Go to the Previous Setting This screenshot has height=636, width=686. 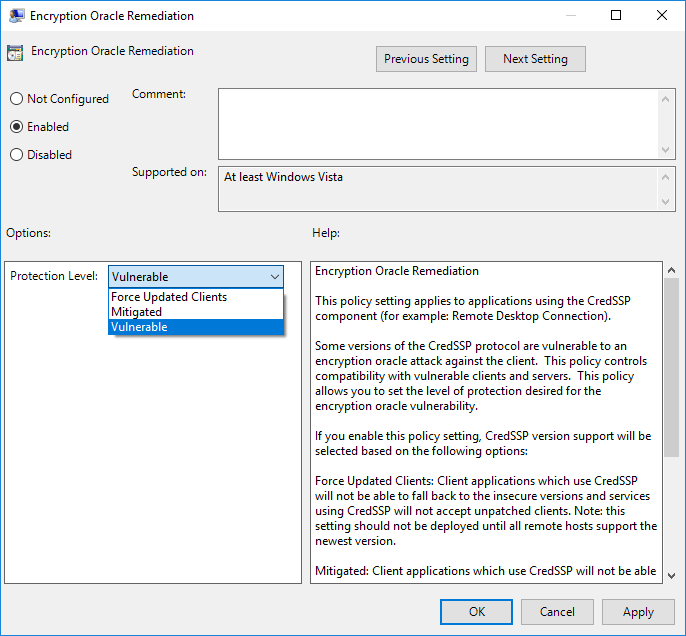pyautogui.click(x=426, y=59)
